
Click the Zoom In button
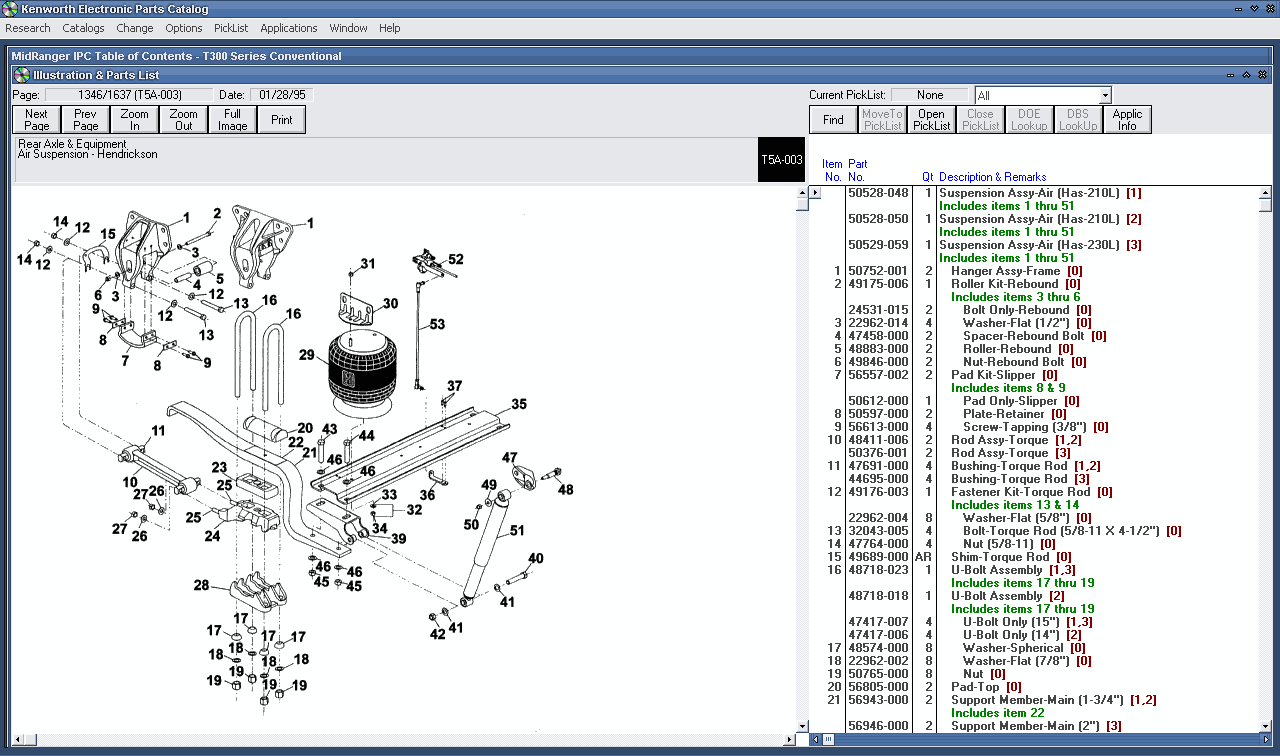pos(134,120)
